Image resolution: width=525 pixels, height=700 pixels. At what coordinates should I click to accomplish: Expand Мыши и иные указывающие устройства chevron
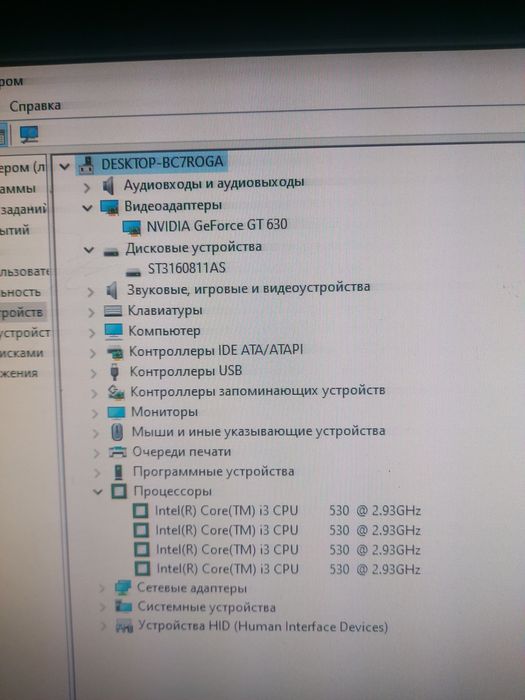[96, 433]
